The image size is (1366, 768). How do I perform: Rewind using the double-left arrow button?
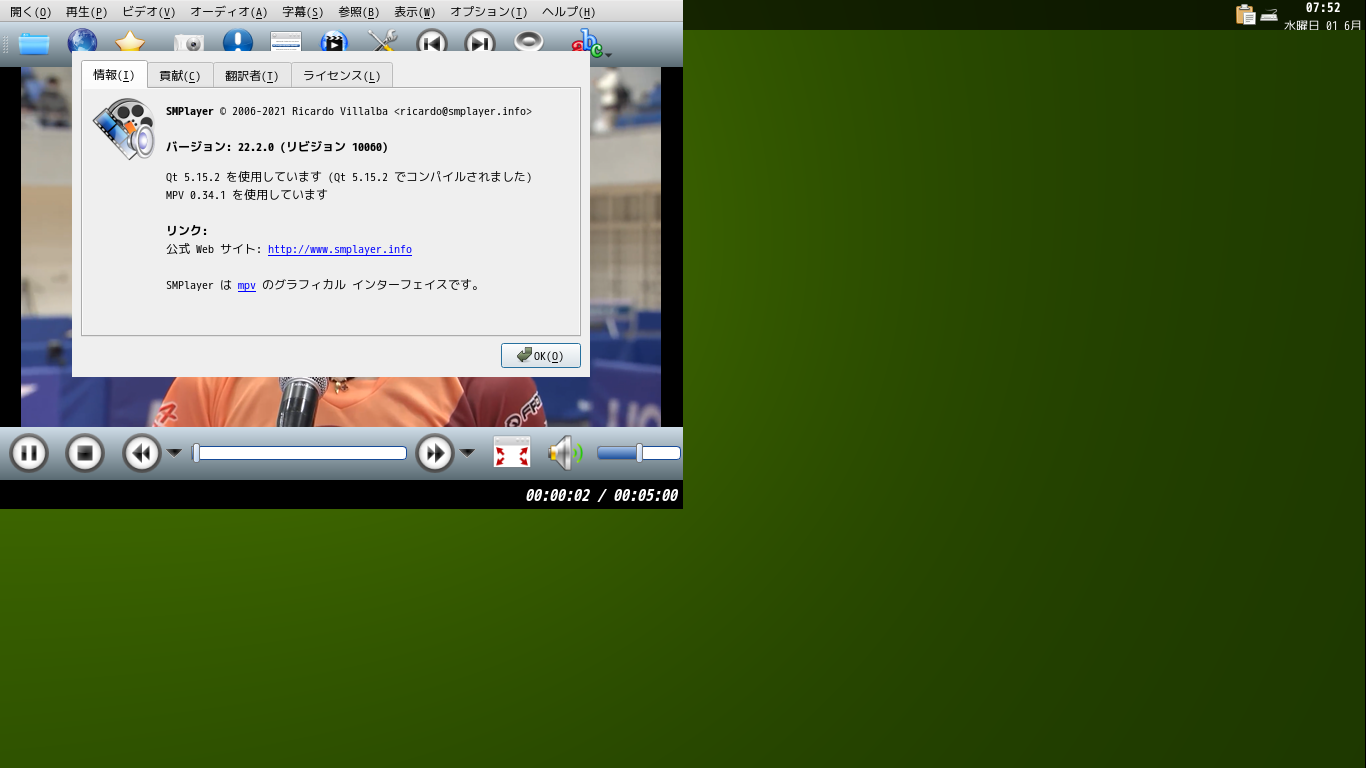tap(142, 454)
